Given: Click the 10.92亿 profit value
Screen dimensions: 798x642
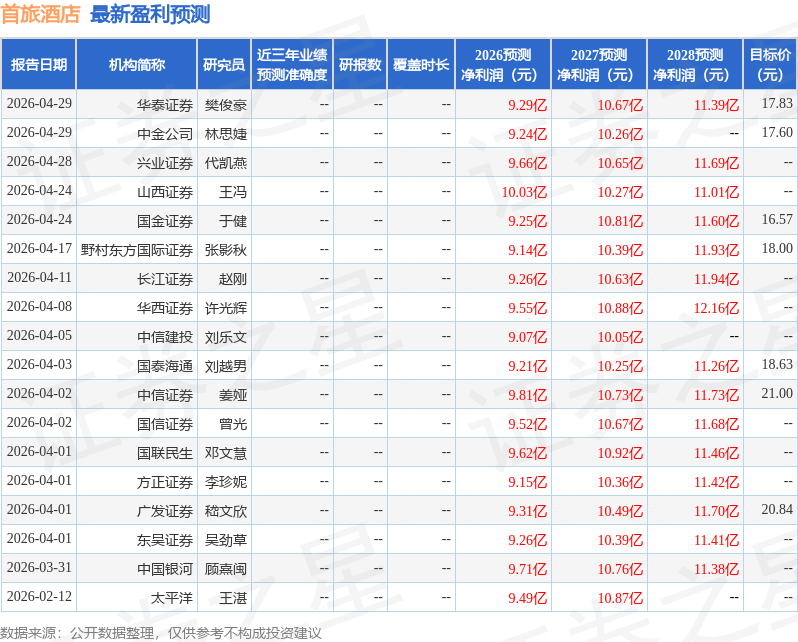Looking at the screenshot, I should pos(620,453).
